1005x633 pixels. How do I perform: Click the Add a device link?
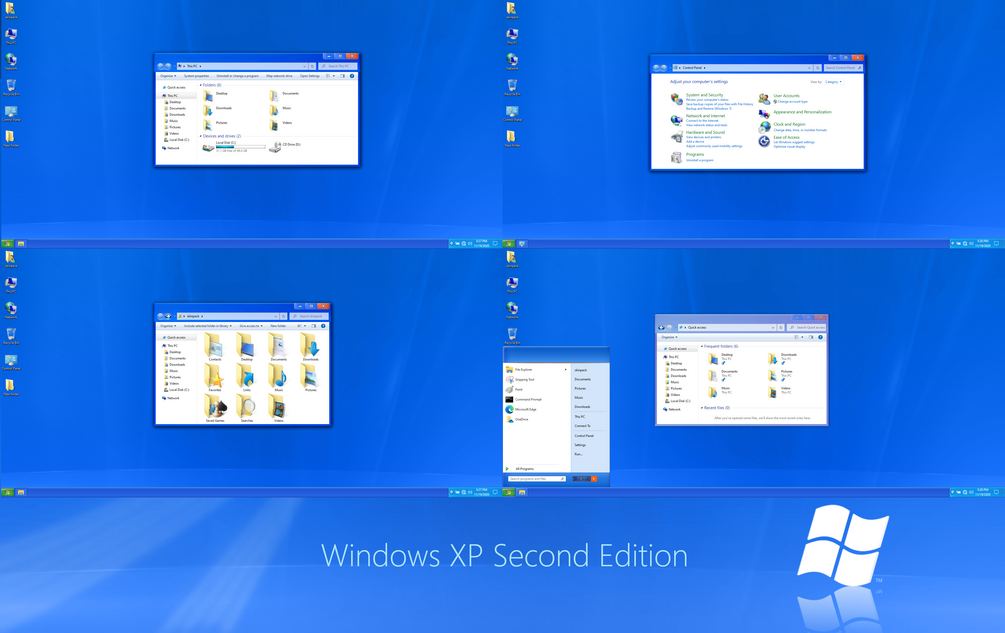[695, 142]
